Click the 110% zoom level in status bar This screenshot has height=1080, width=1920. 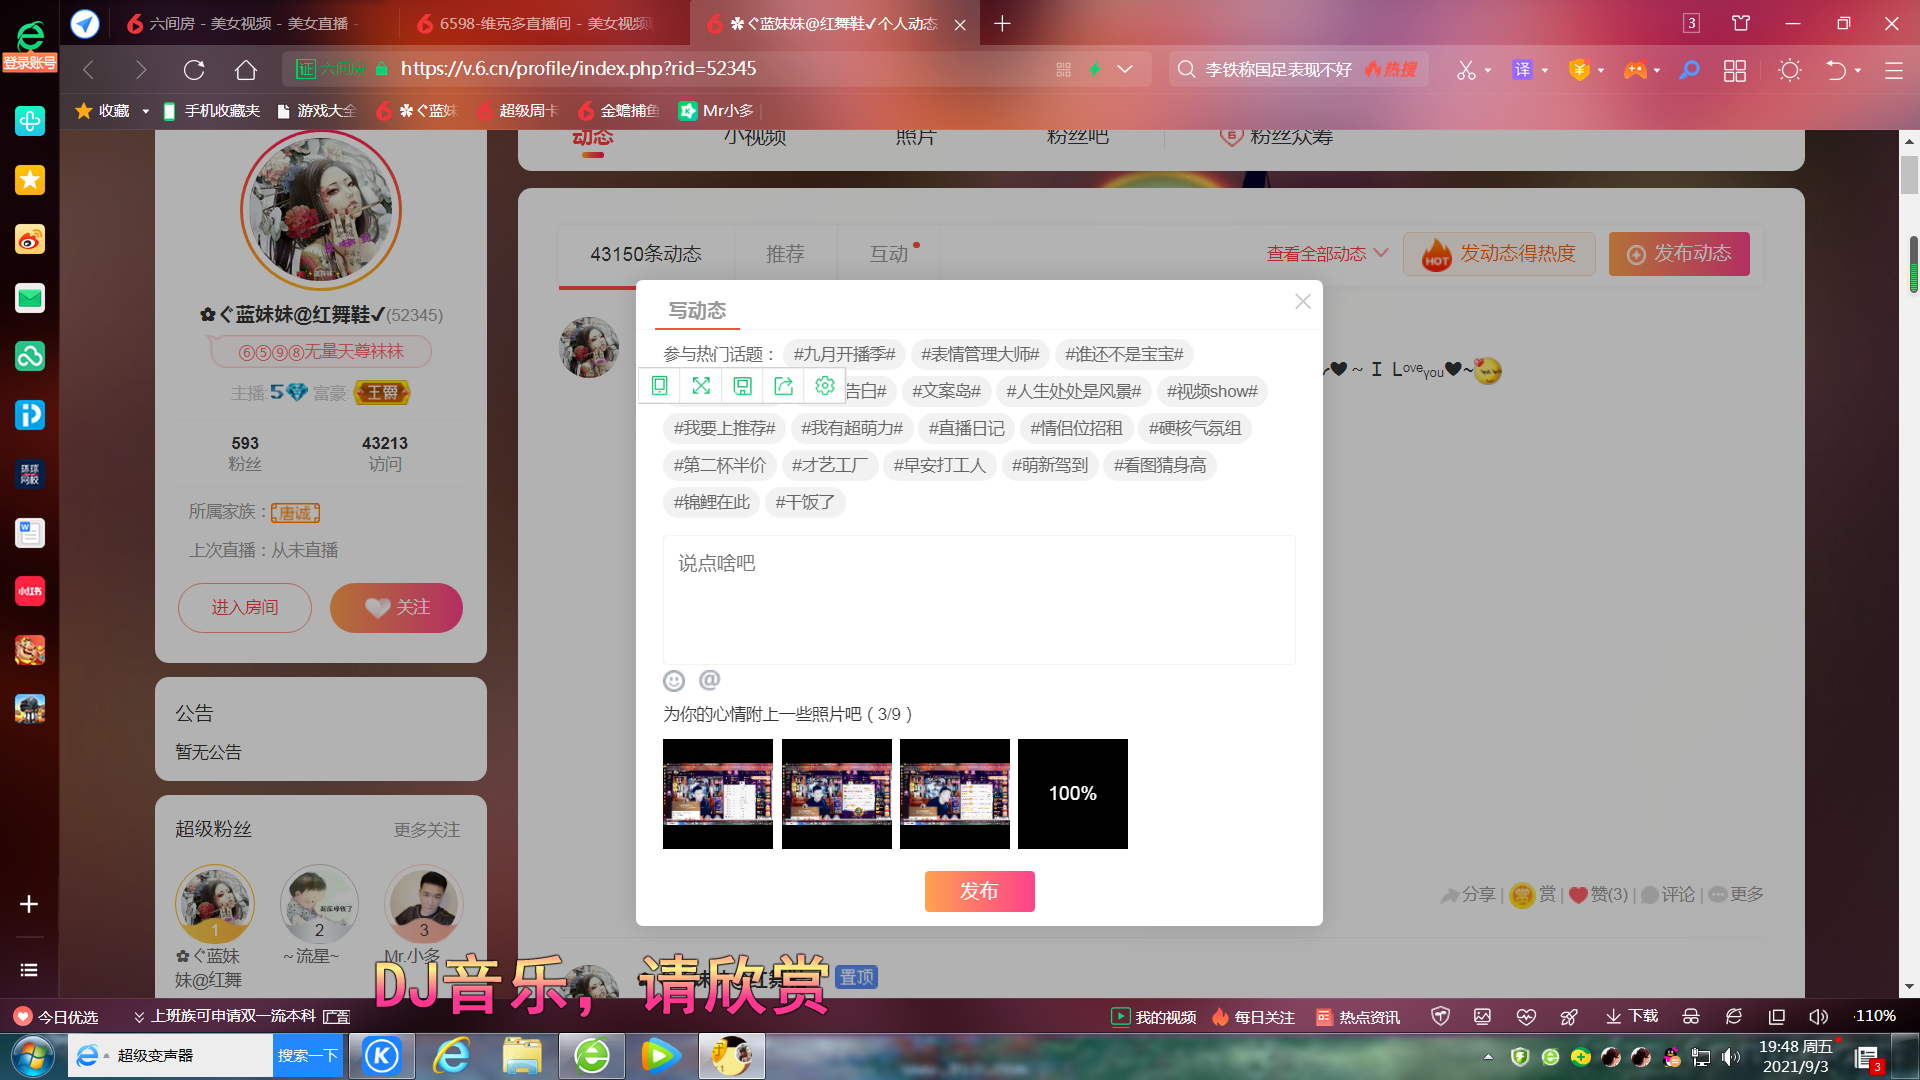point(1875,1016)
